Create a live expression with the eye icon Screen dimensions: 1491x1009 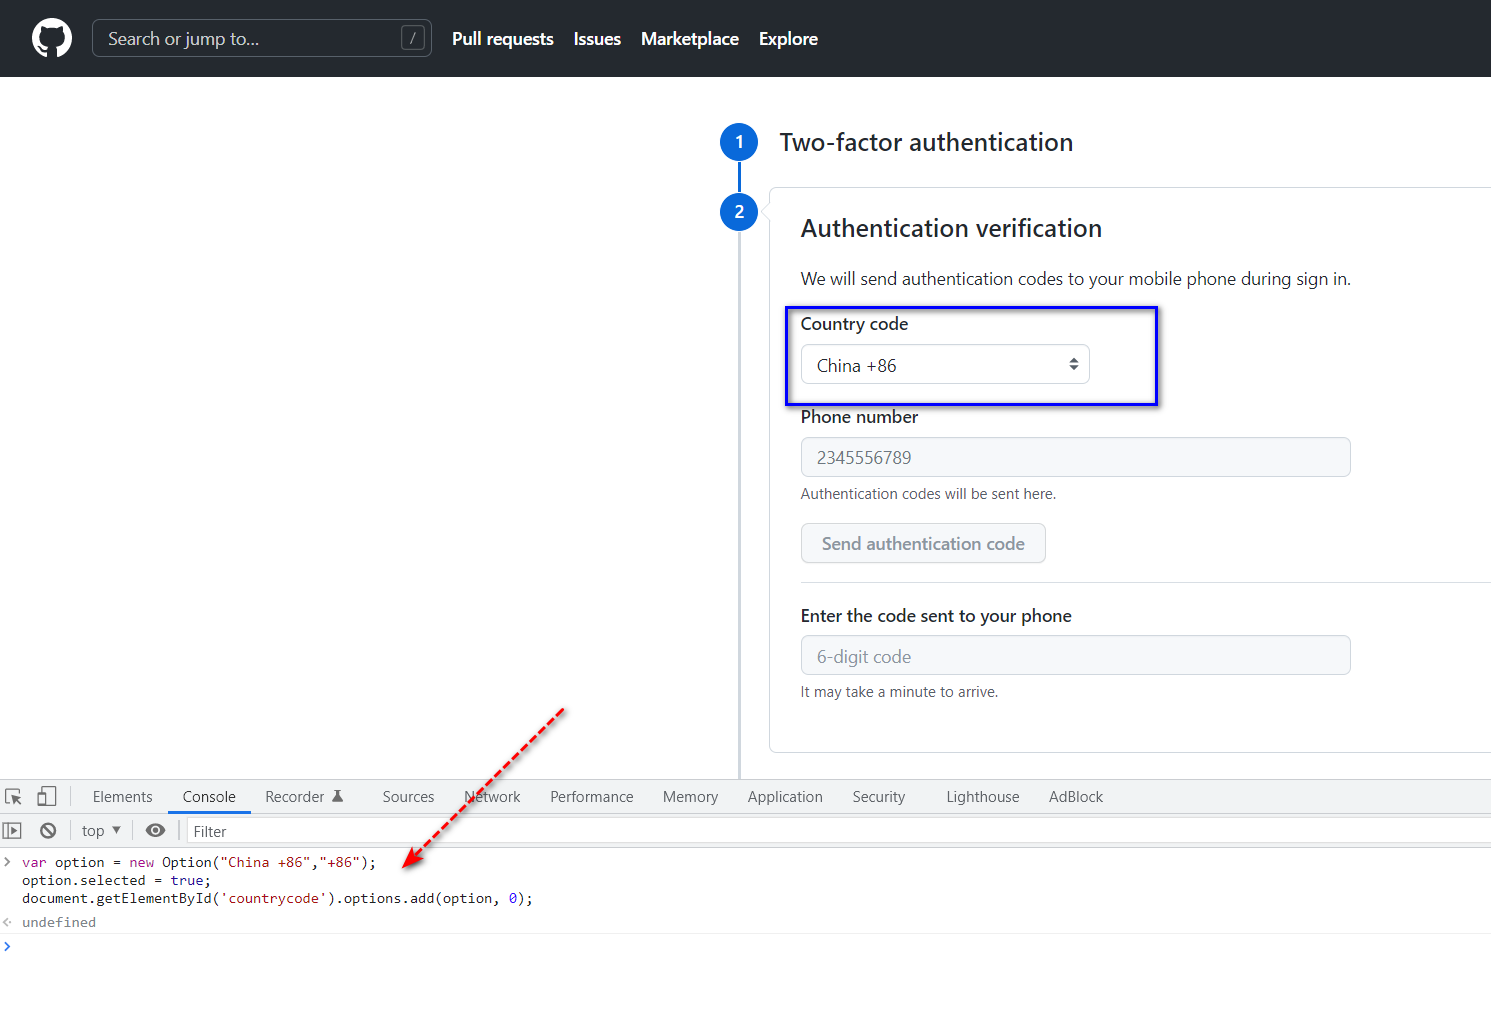[155, 830]
